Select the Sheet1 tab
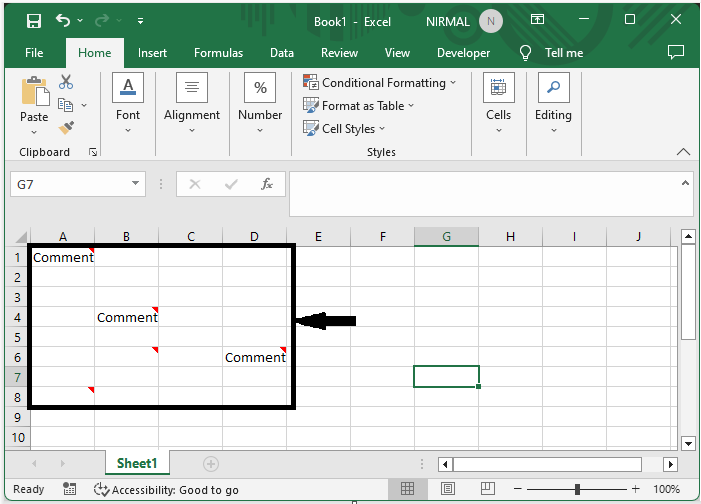701x504 pixels. pos(137,463)
